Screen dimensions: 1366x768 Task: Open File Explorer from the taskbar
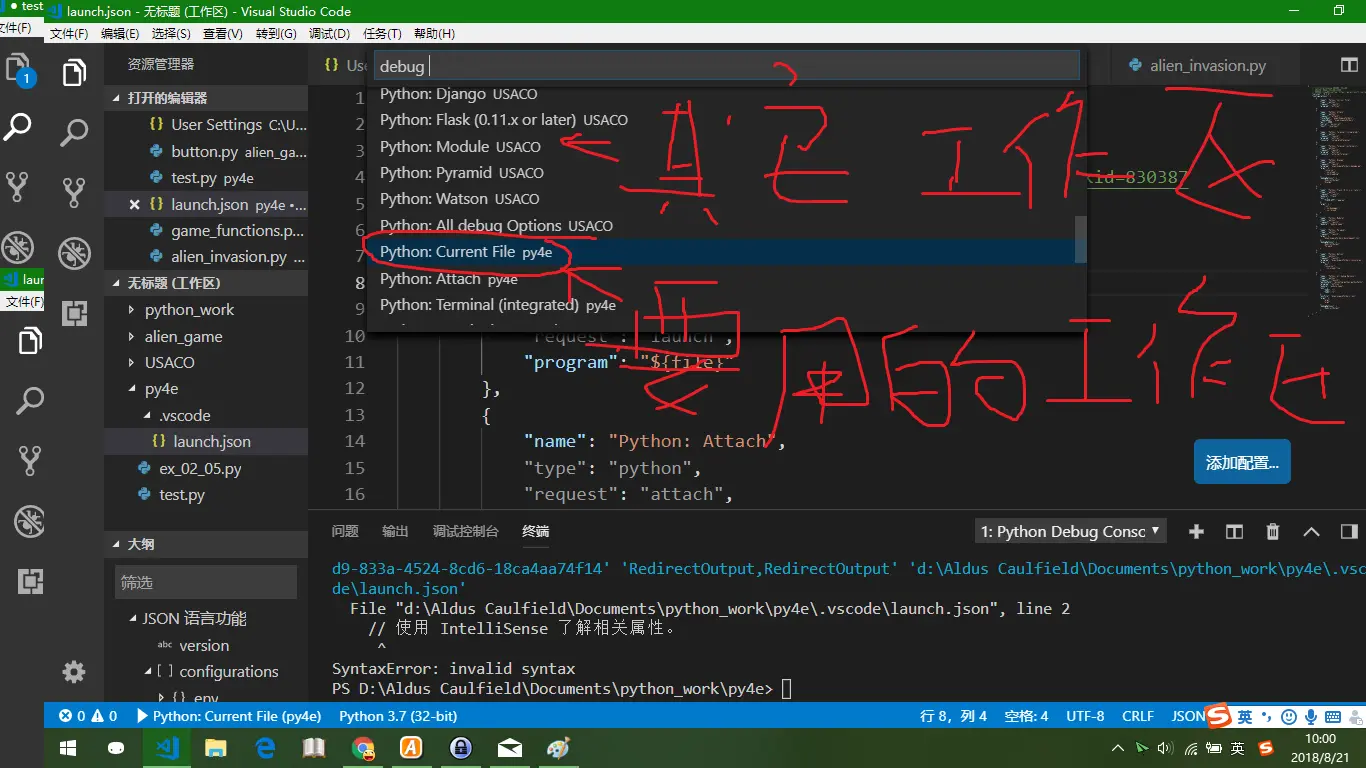tap(215, 748)
